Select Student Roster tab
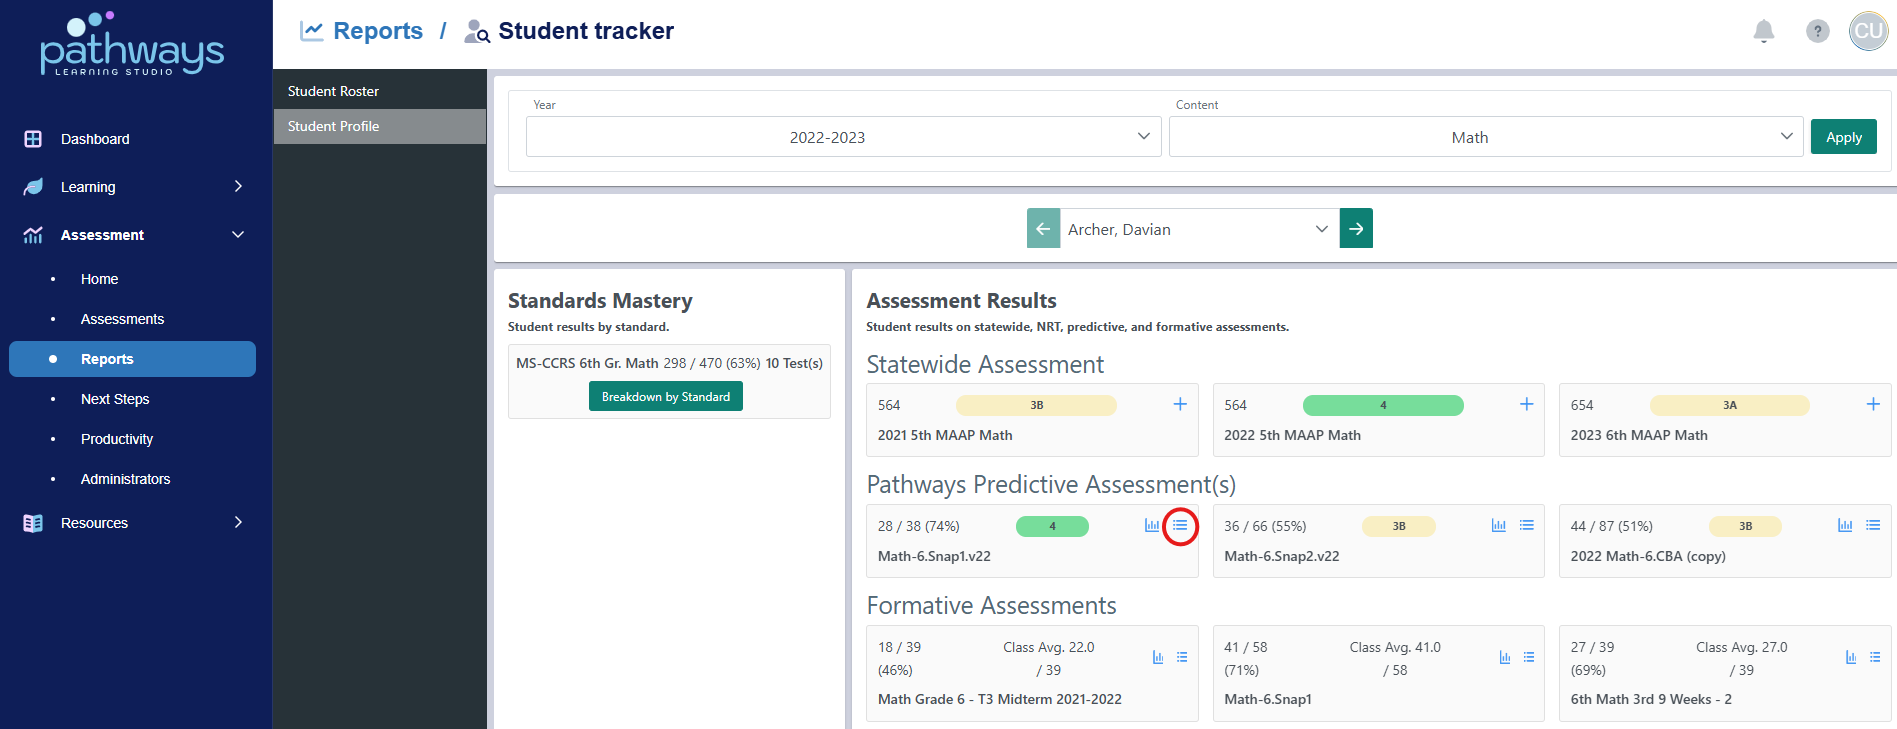This screenshot has width=1897, height=729. [380, 91]
